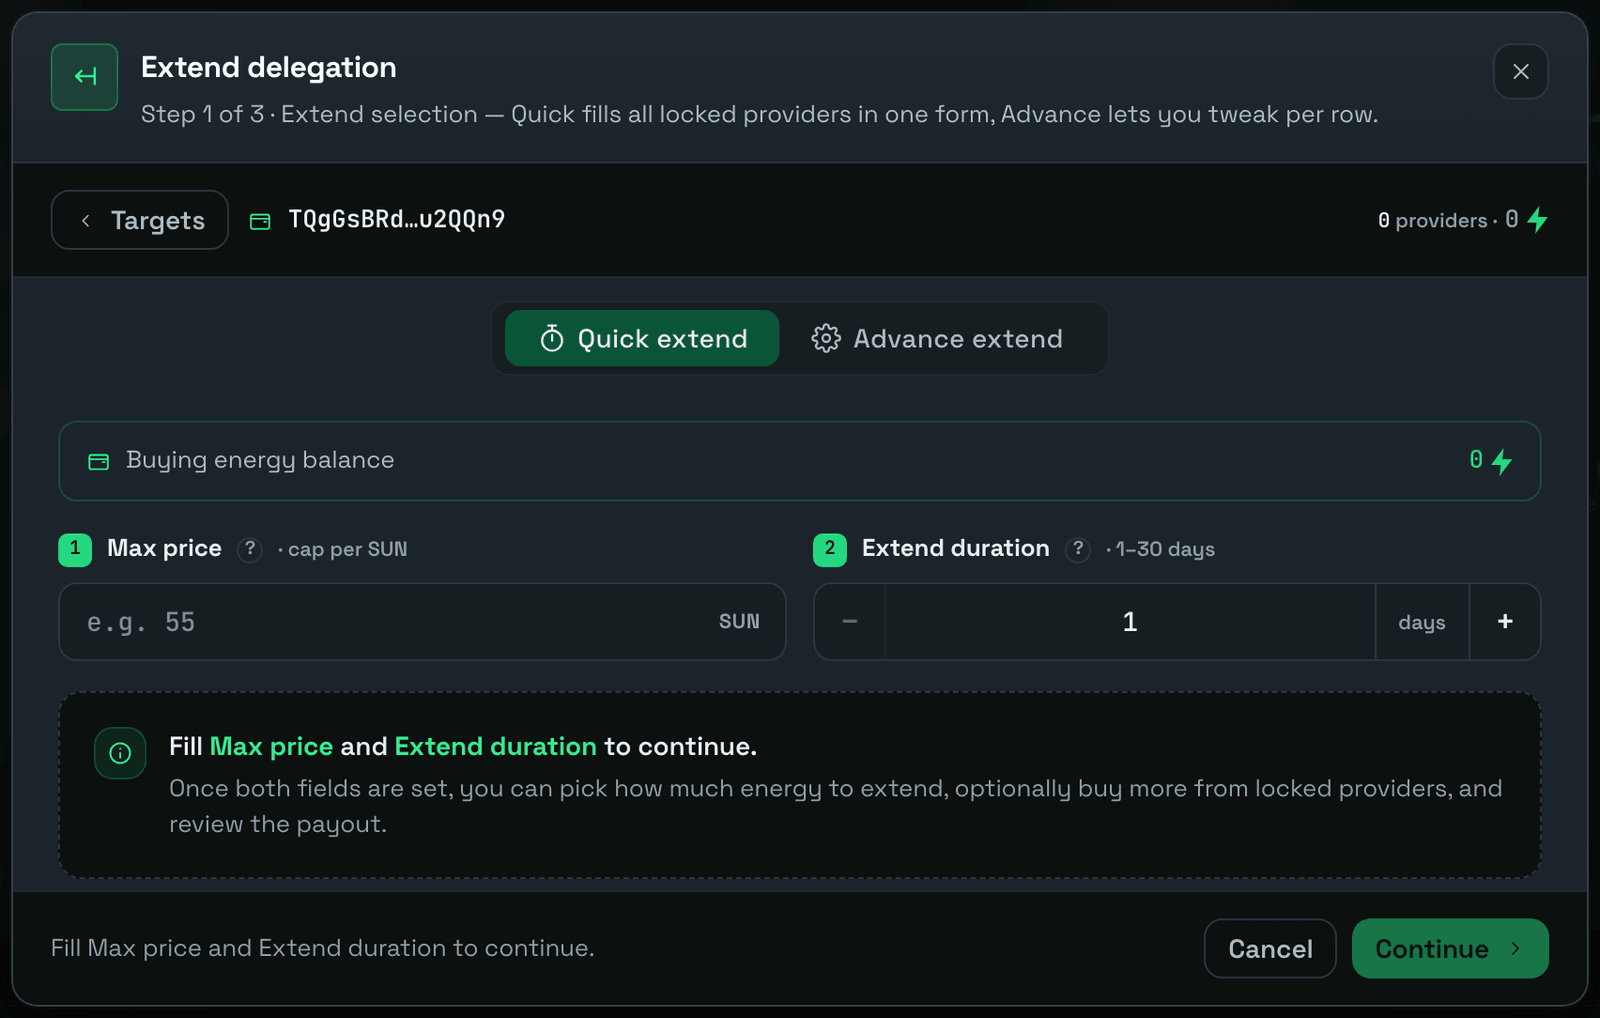Open the Extend duration help tooltip icon
Screen dimensions: 1600x1018
pos(1078,549)
